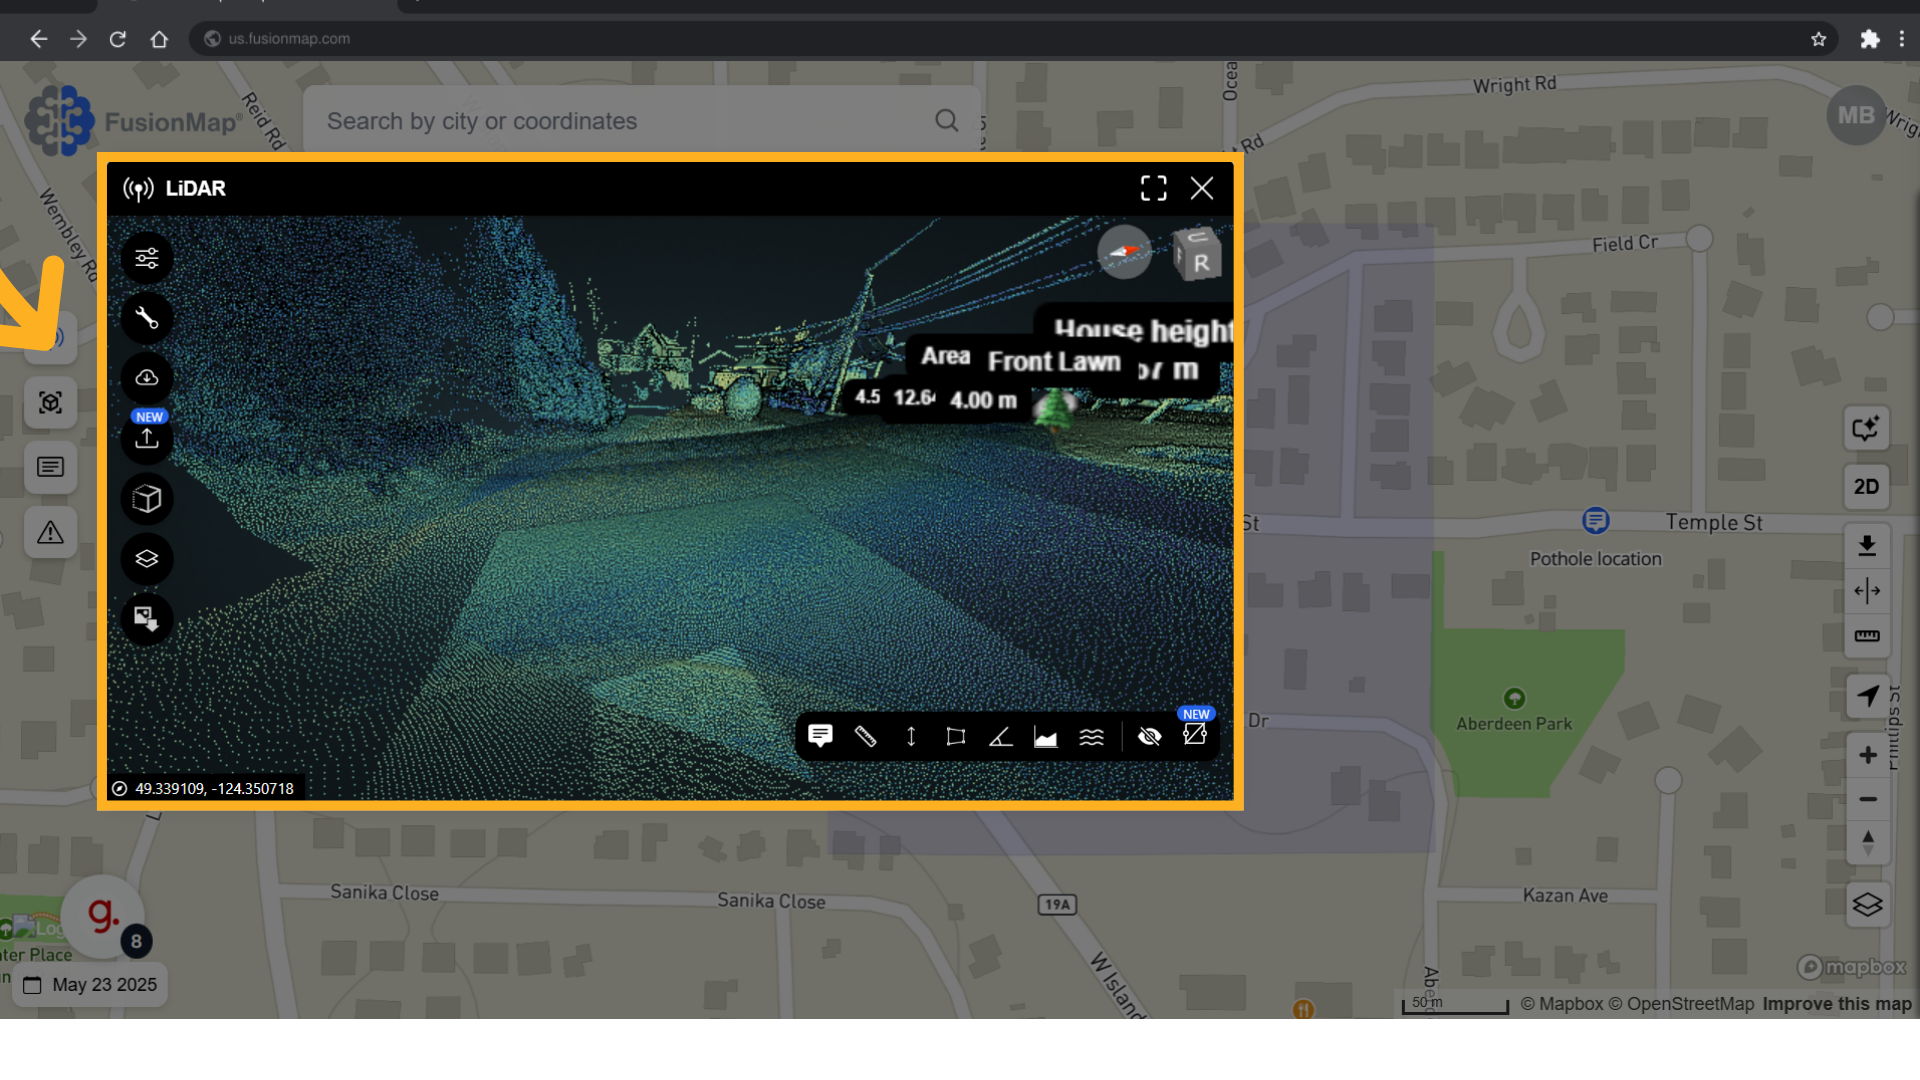This screenshot has width=1920, height=1080.
Task: Open the map layers button at lower right
Action: click(1867, 905)
